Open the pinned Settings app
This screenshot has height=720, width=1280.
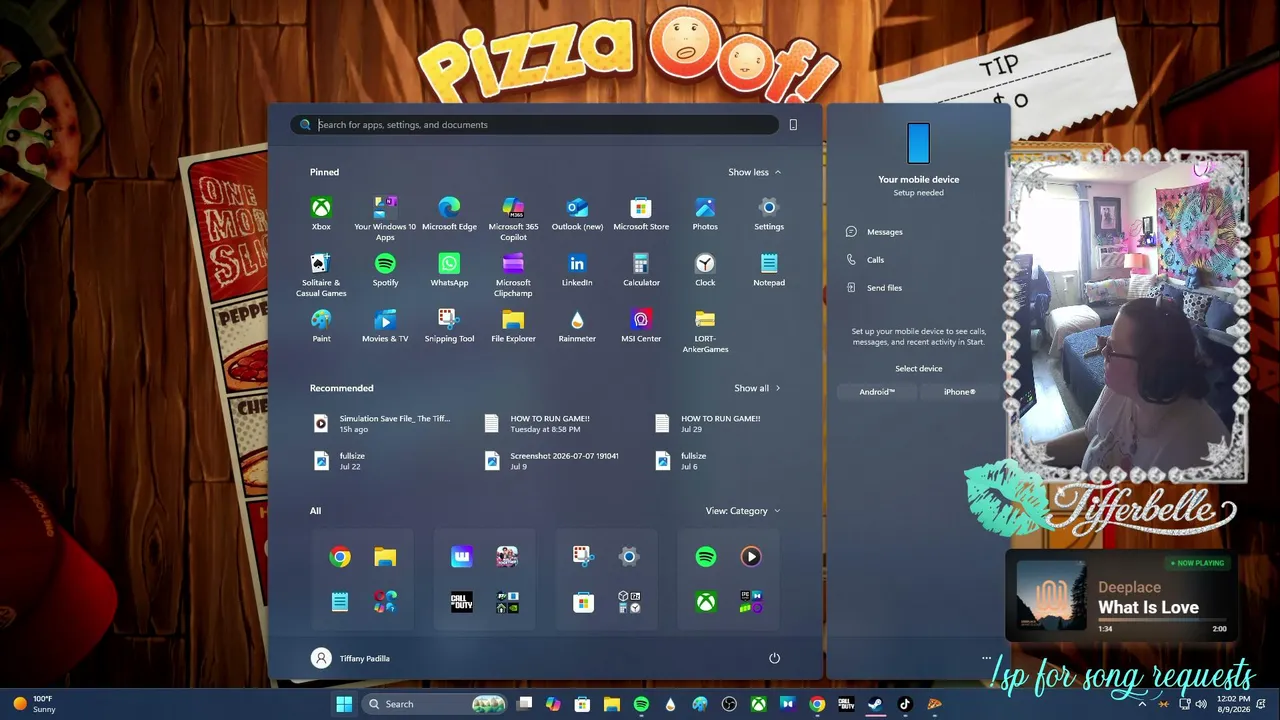[x=769, y=213]
